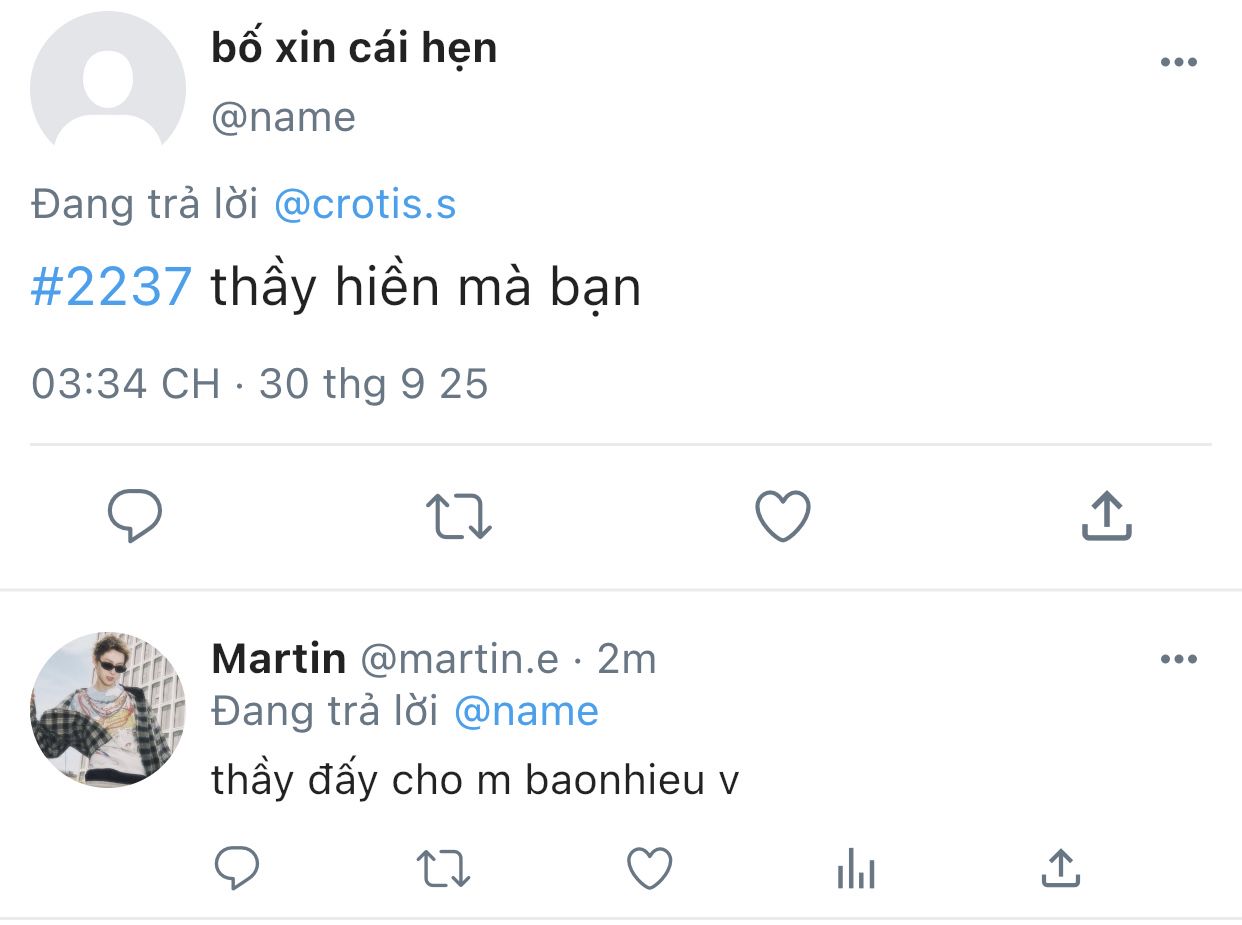
Task: Like the main tweet
Action: point(782,516)
